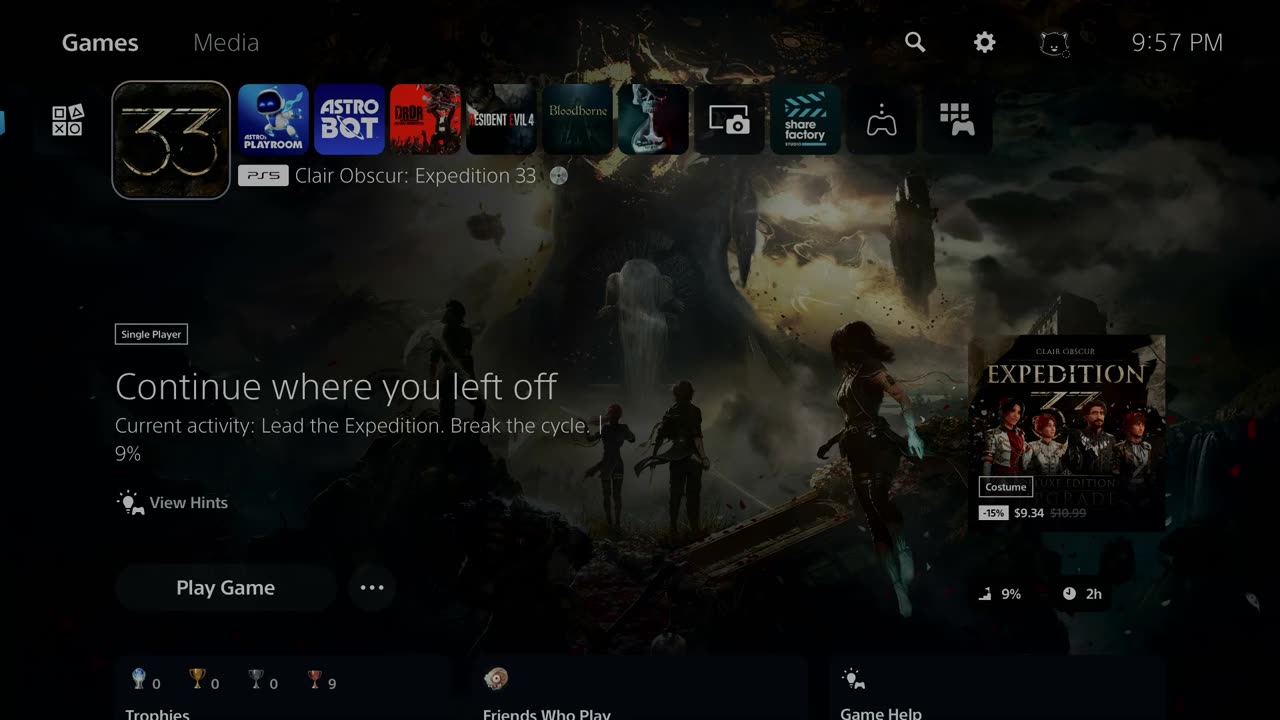Open the Game Help card

pos(998,690)
